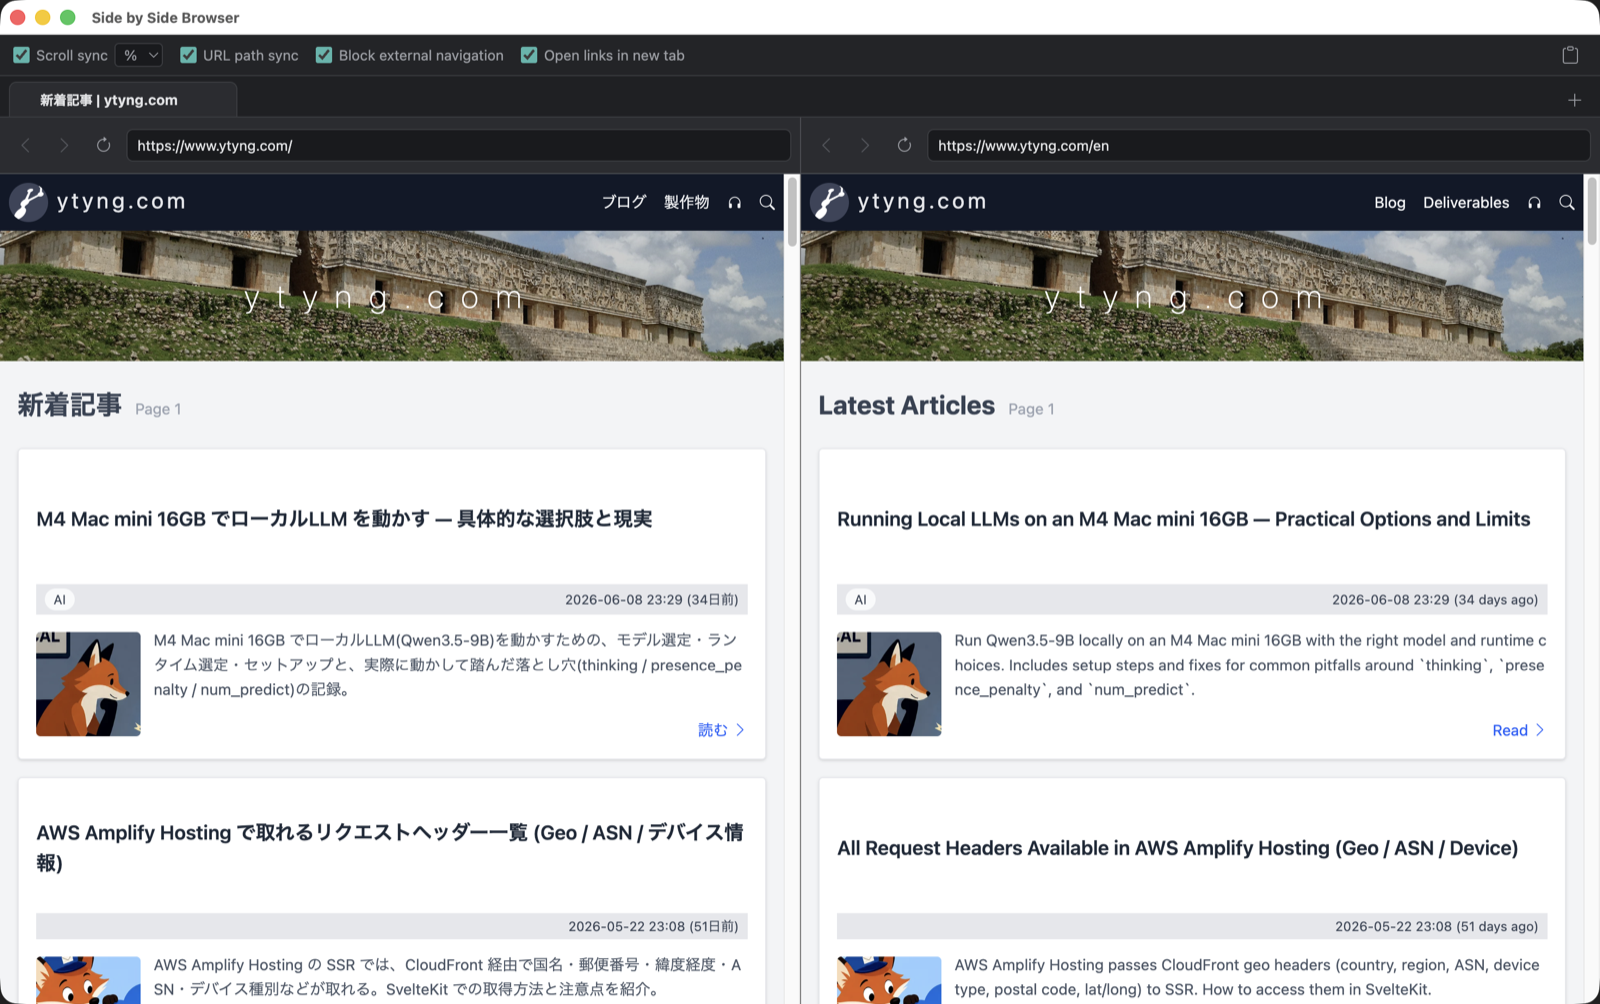The width and height of the screenshot is (1600, 1004).
Task: Reload the left browser pane
Action: [103, 145]
